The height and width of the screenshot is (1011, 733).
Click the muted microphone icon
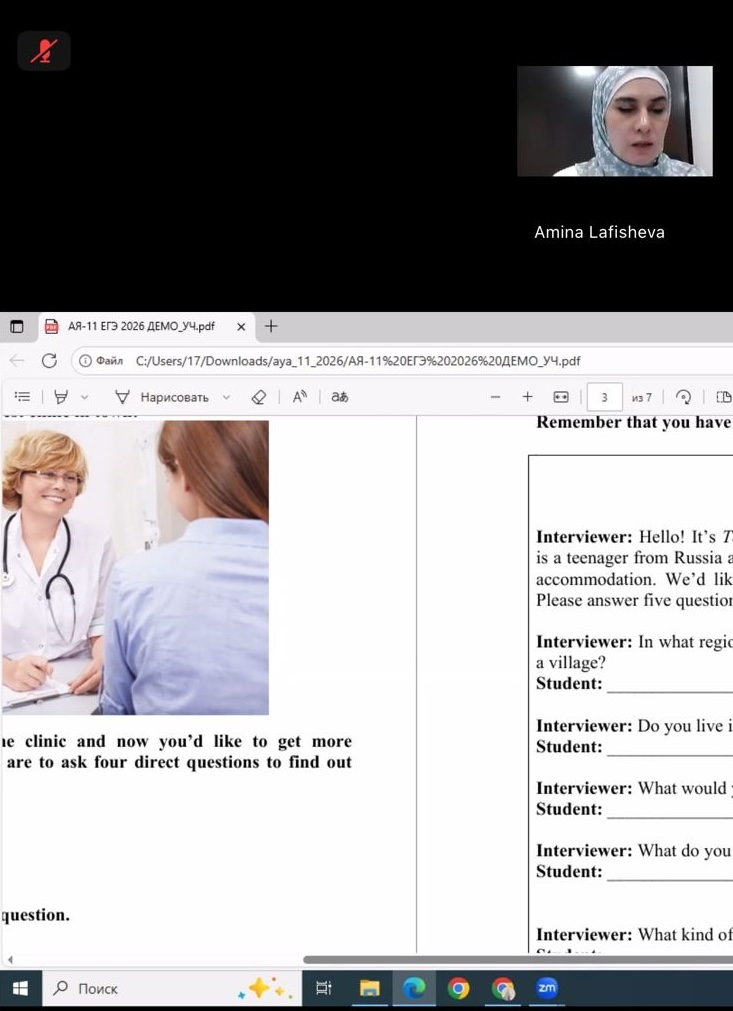pyautogui.click(x=44, y=51)
